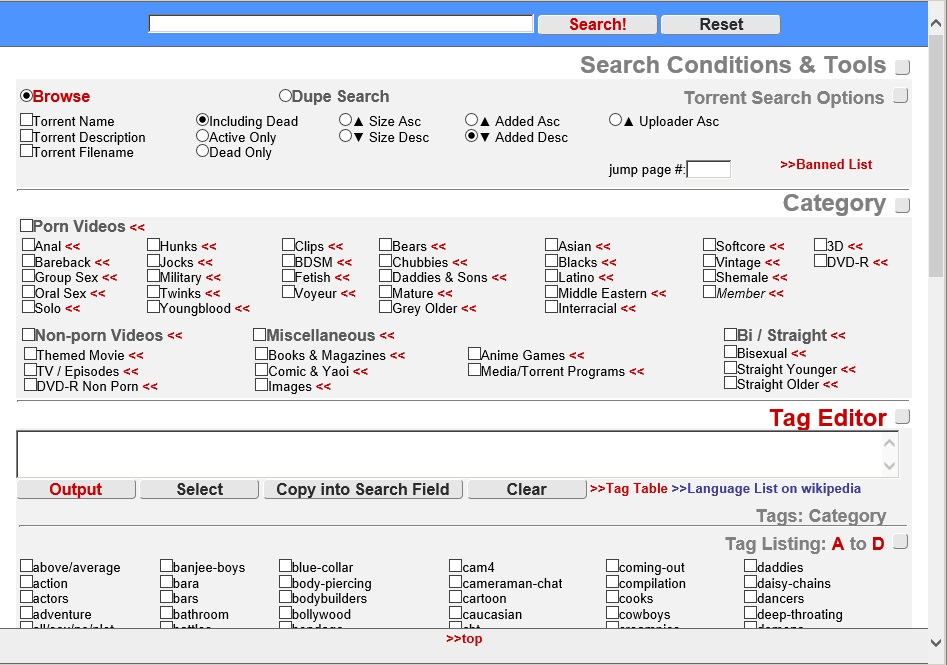Jump to letter A in Tag Listing
Viewport: 947px width, 665px height.
pos(837,544)
